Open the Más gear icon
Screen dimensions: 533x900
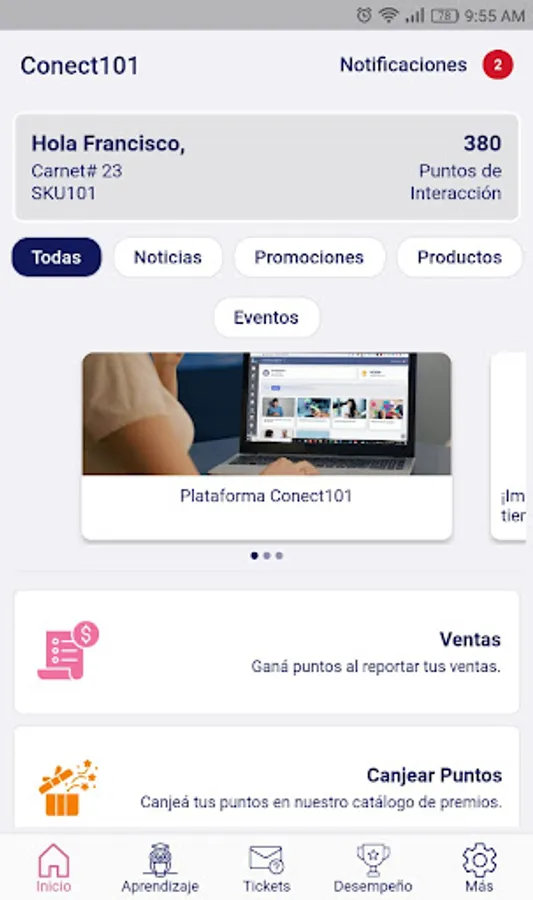click(479, 859)
